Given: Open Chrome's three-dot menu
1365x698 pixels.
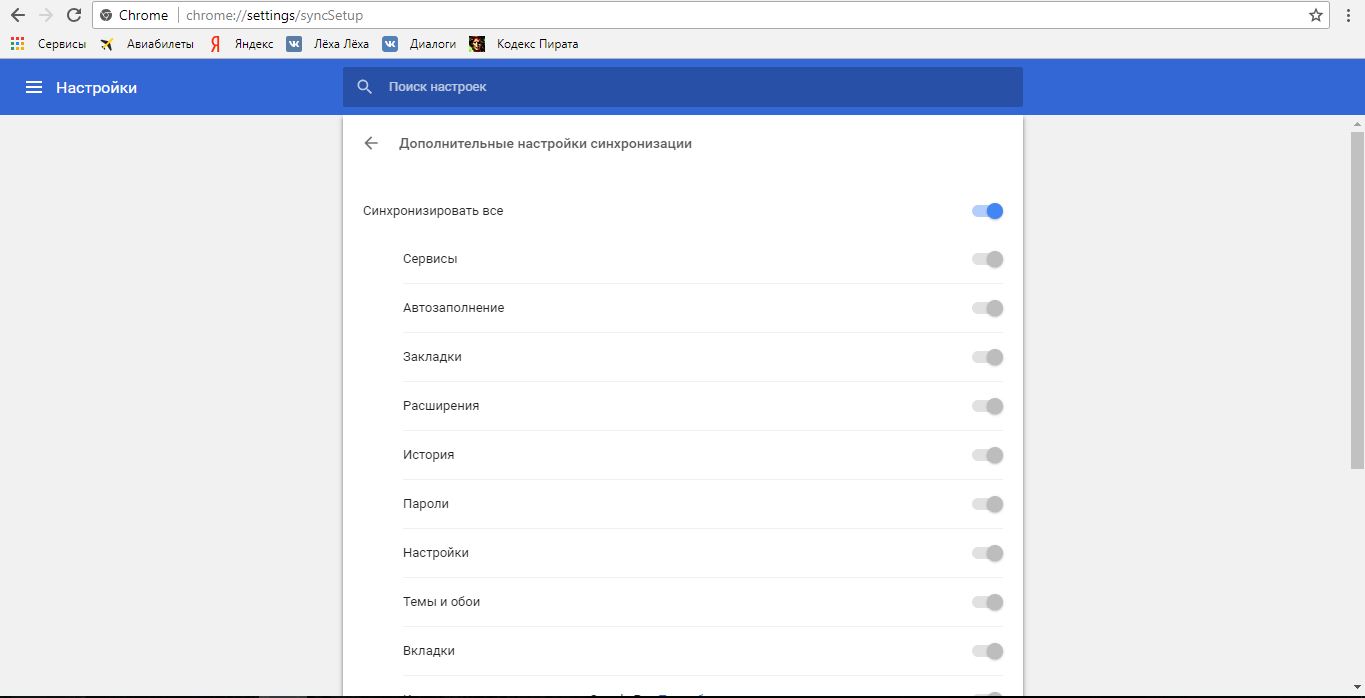Looking at the screenshot, I should [1348, 15].
